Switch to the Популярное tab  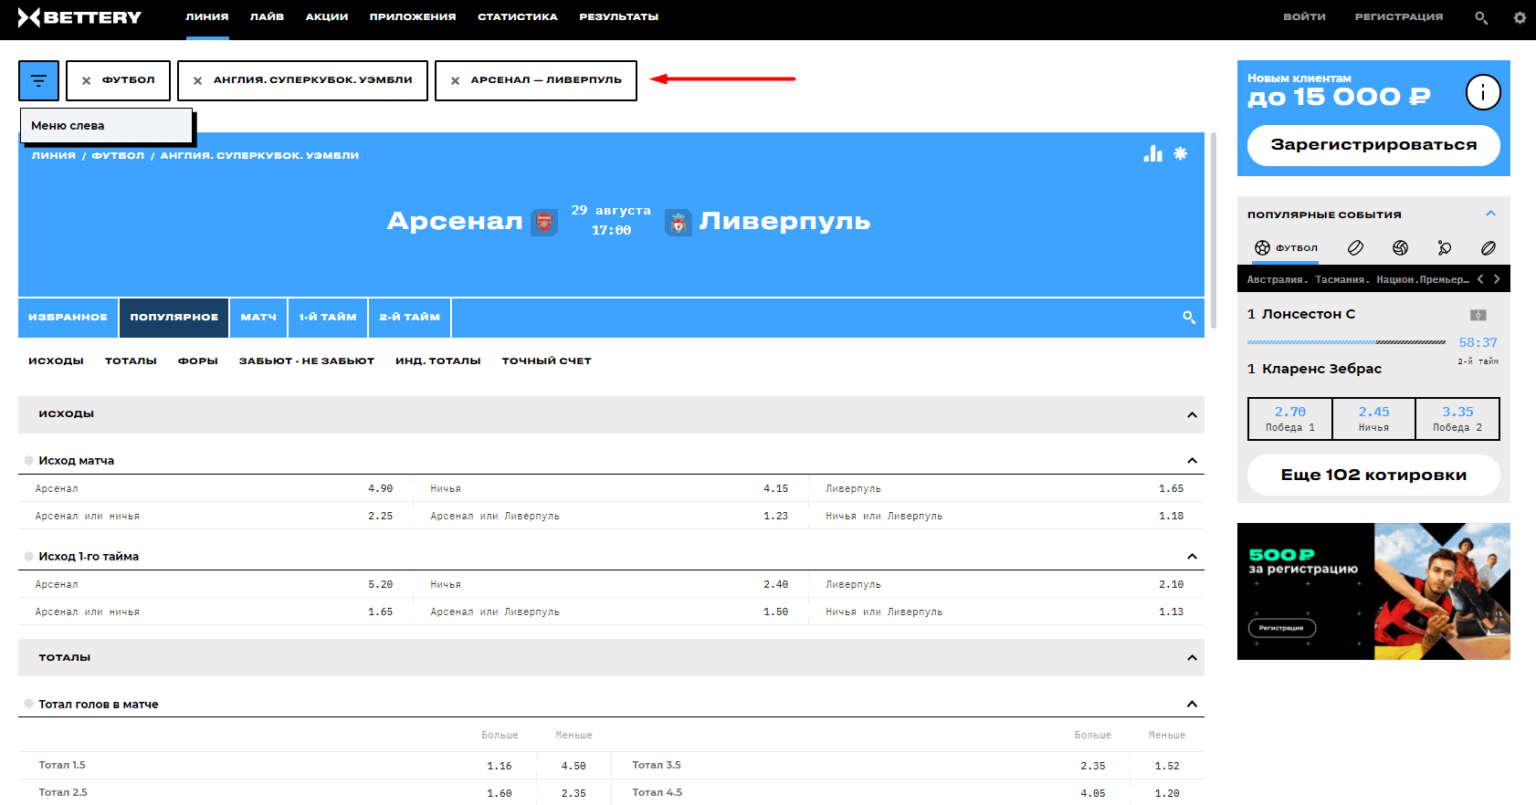pos(174,317)
